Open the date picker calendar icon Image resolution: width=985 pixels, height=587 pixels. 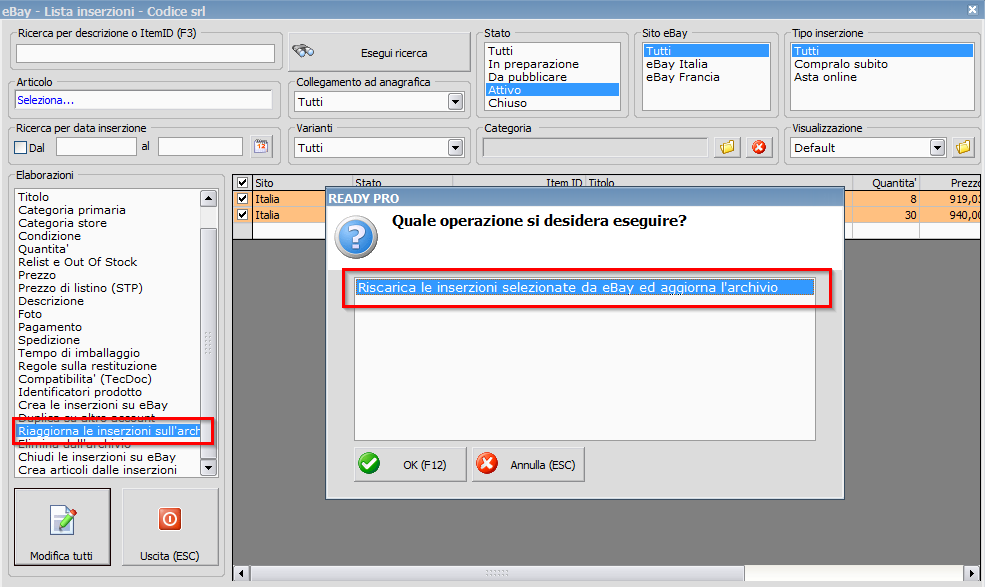261,147
